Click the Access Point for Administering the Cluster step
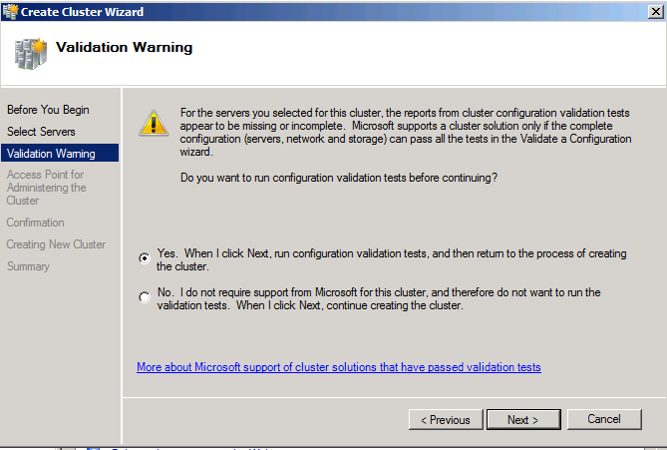667x450 pixels. click(x=46, y=188)
